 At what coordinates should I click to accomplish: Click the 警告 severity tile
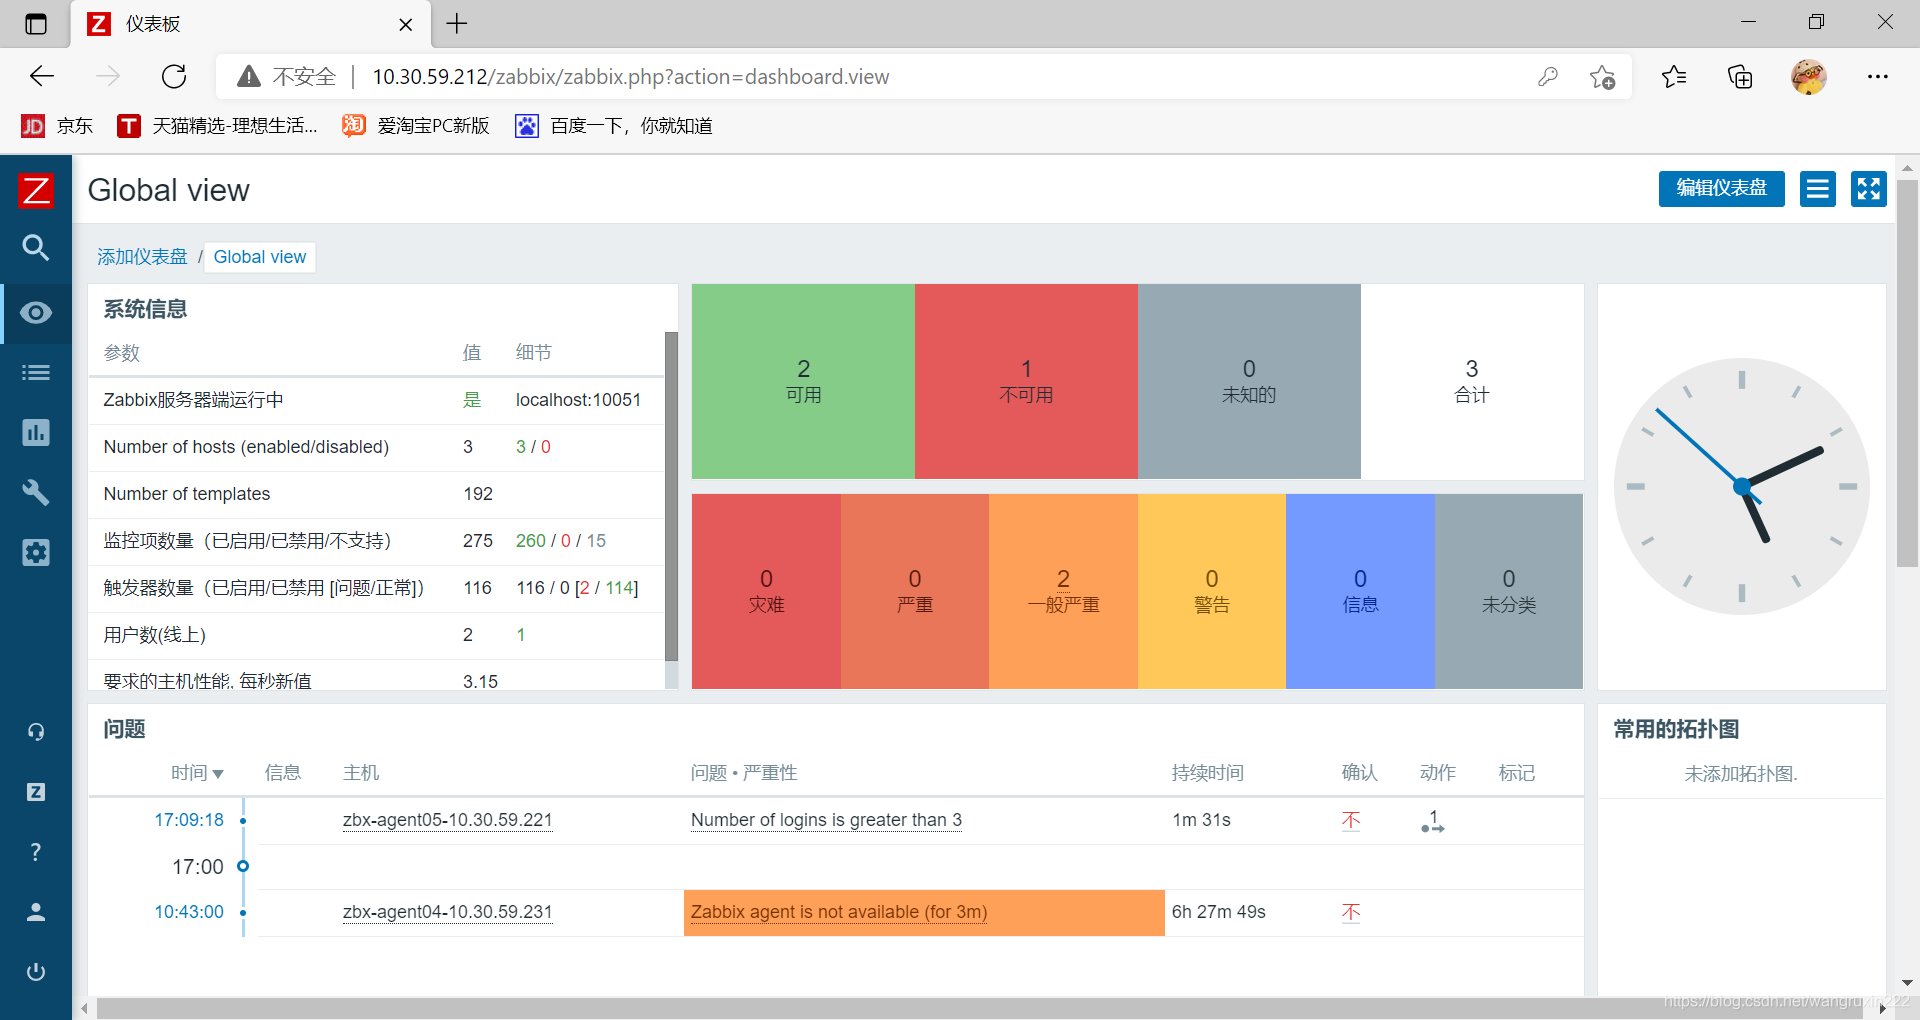point(1212,591)
